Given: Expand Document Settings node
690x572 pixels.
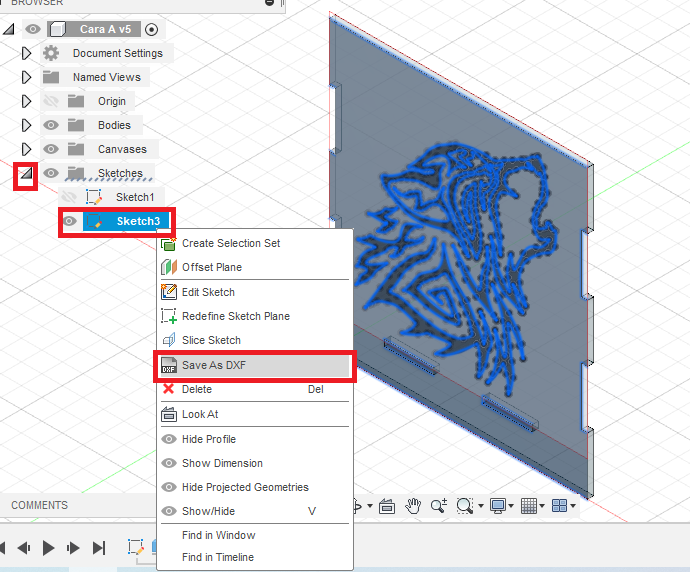Looking at the screenshot, I should tap(26, 53).
